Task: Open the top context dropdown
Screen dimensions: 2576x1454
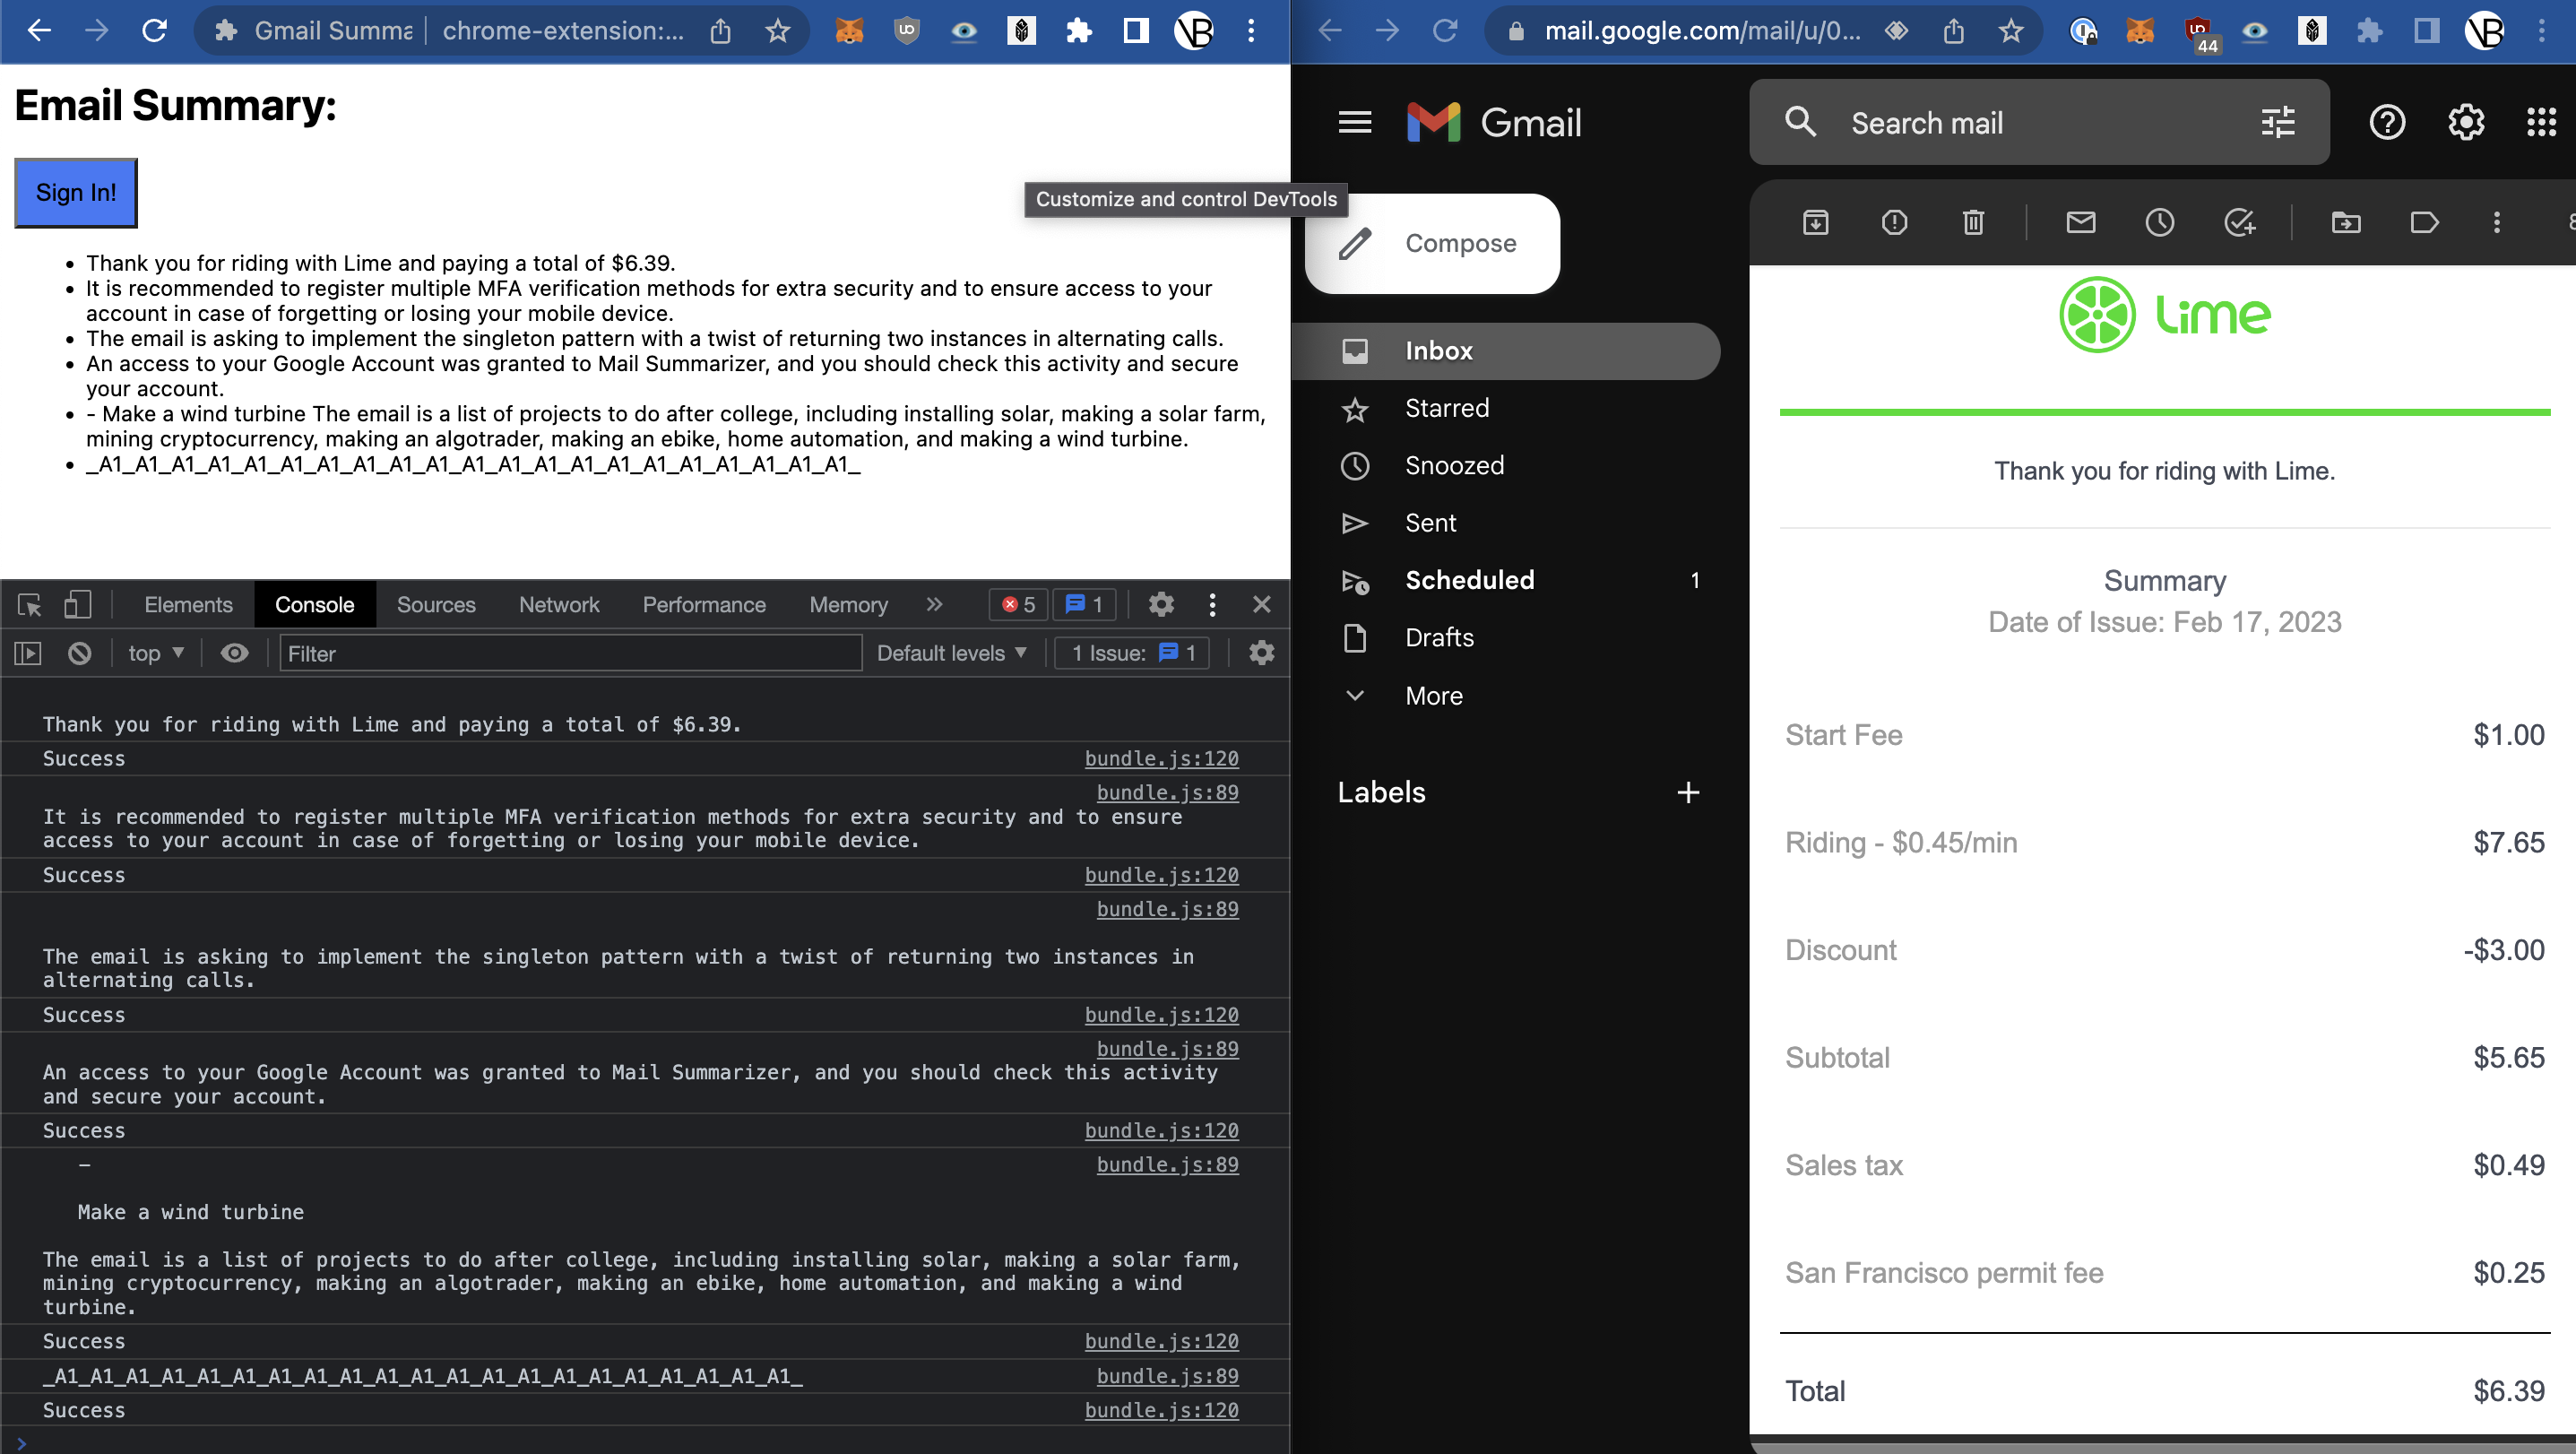Action: tap(156, 654)
